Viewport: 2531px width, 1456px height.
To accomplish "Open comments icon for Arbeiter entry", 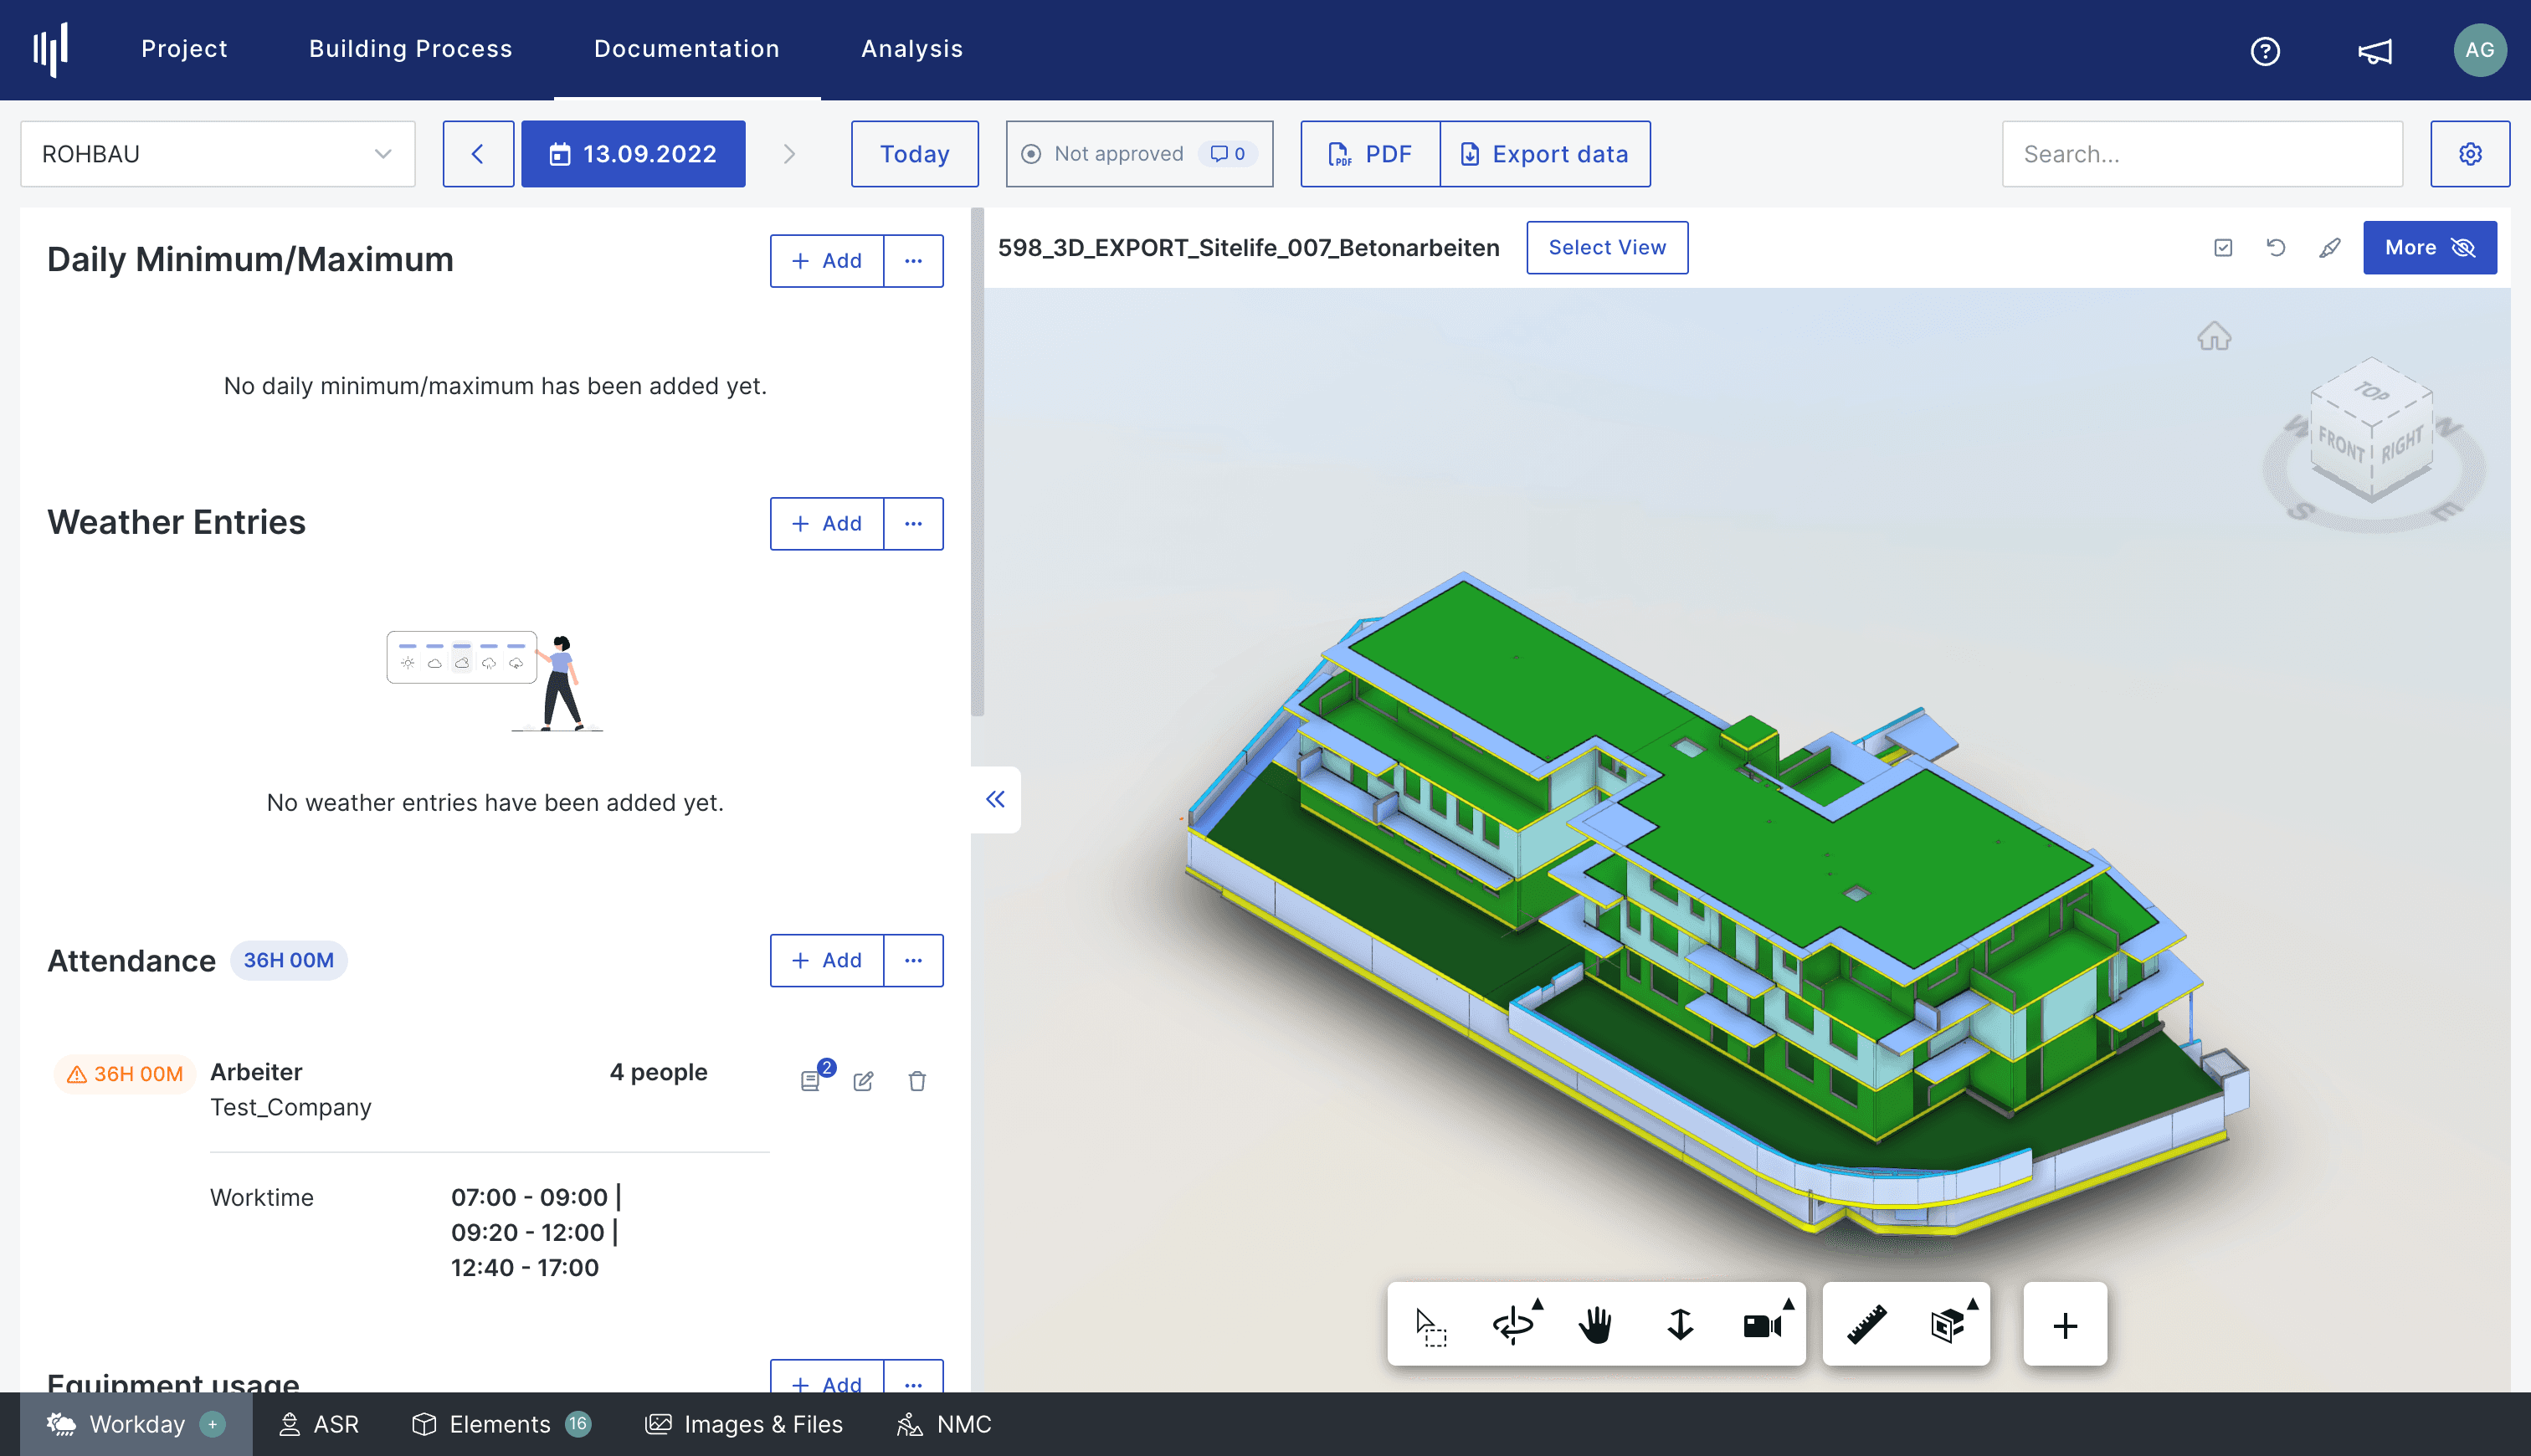I will [x=811, y=1080].
